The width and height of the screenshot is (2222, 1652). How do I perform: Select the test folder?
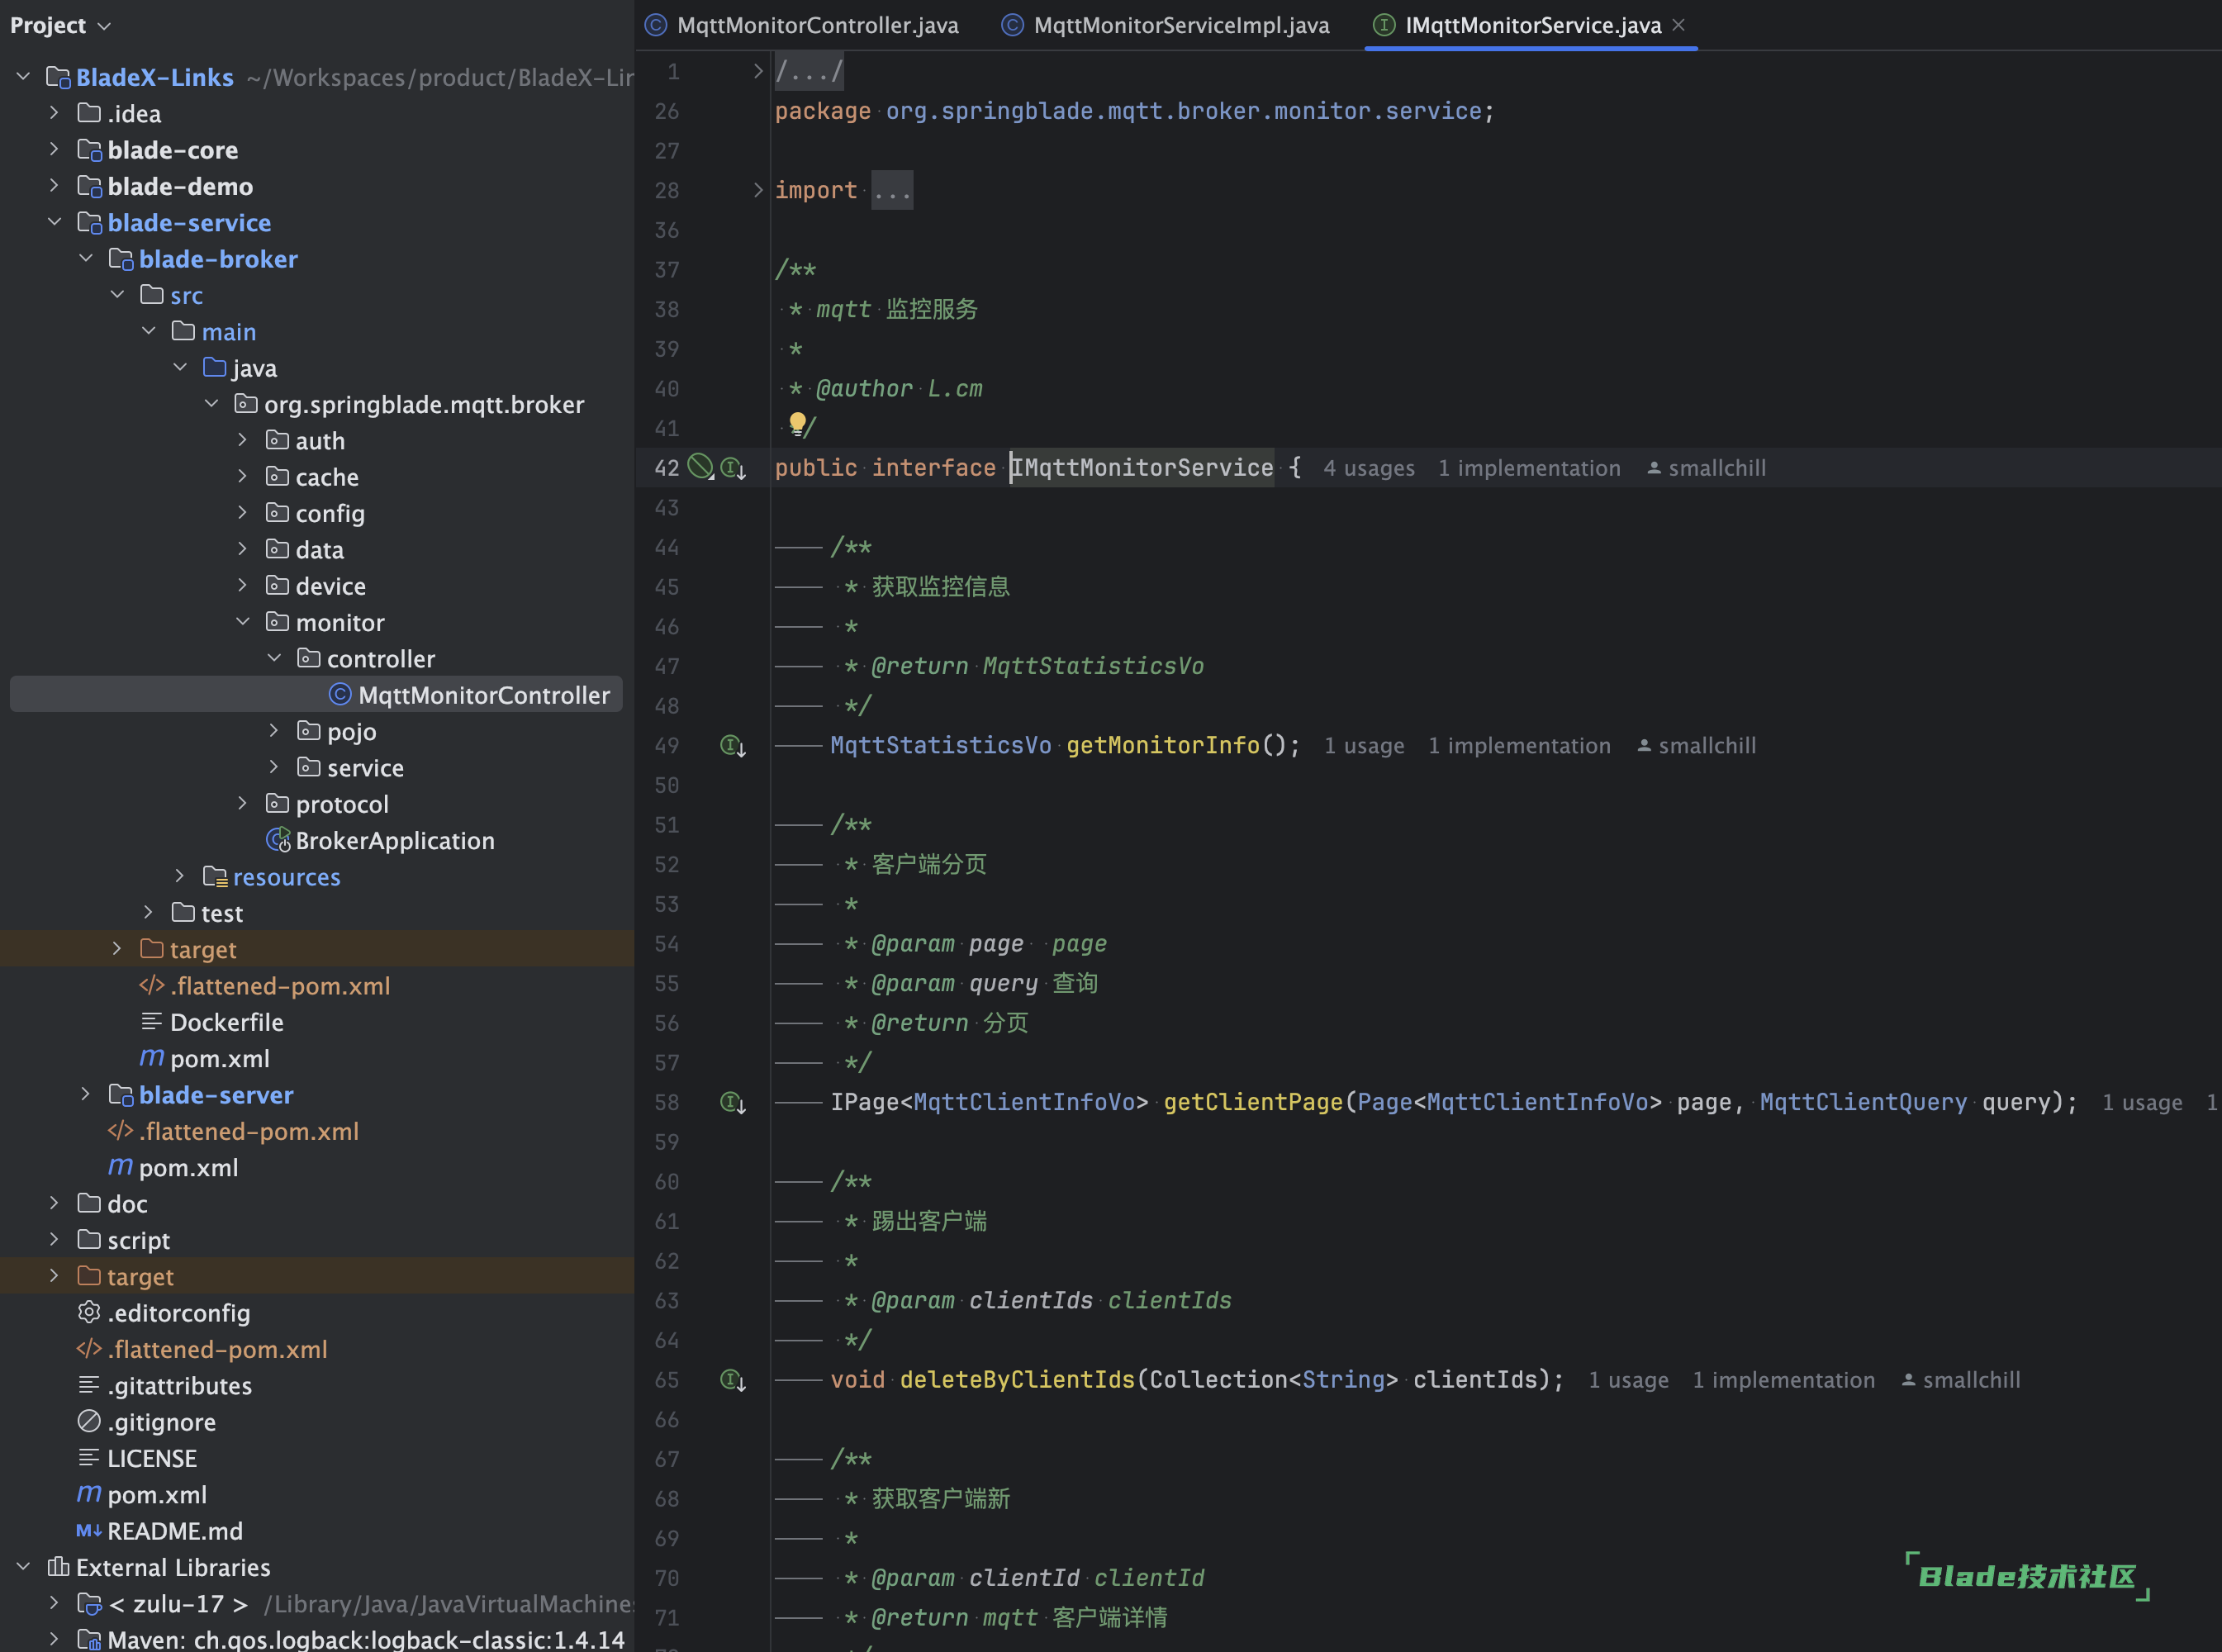click(221, 913)
